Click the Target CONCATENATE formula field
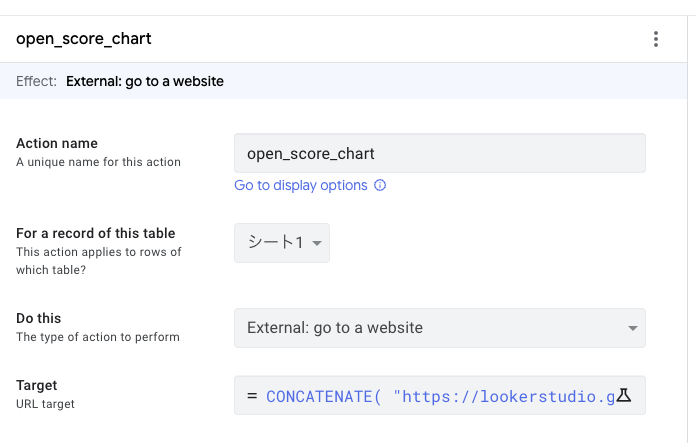The width and height of the screenshot is (696, 443). pos(430,396)
